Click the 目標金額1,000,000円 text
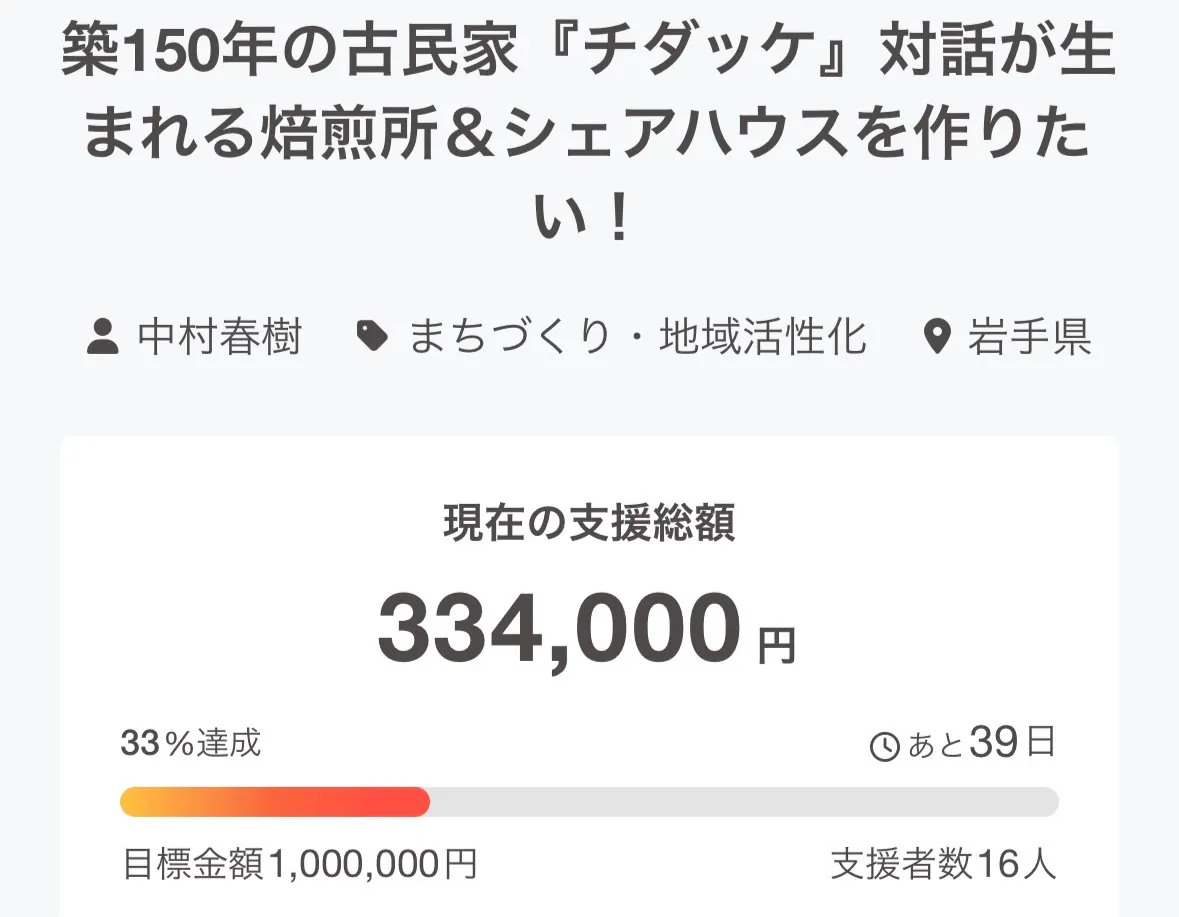The height and width of the screenshot is (917, 1179). 299,865
